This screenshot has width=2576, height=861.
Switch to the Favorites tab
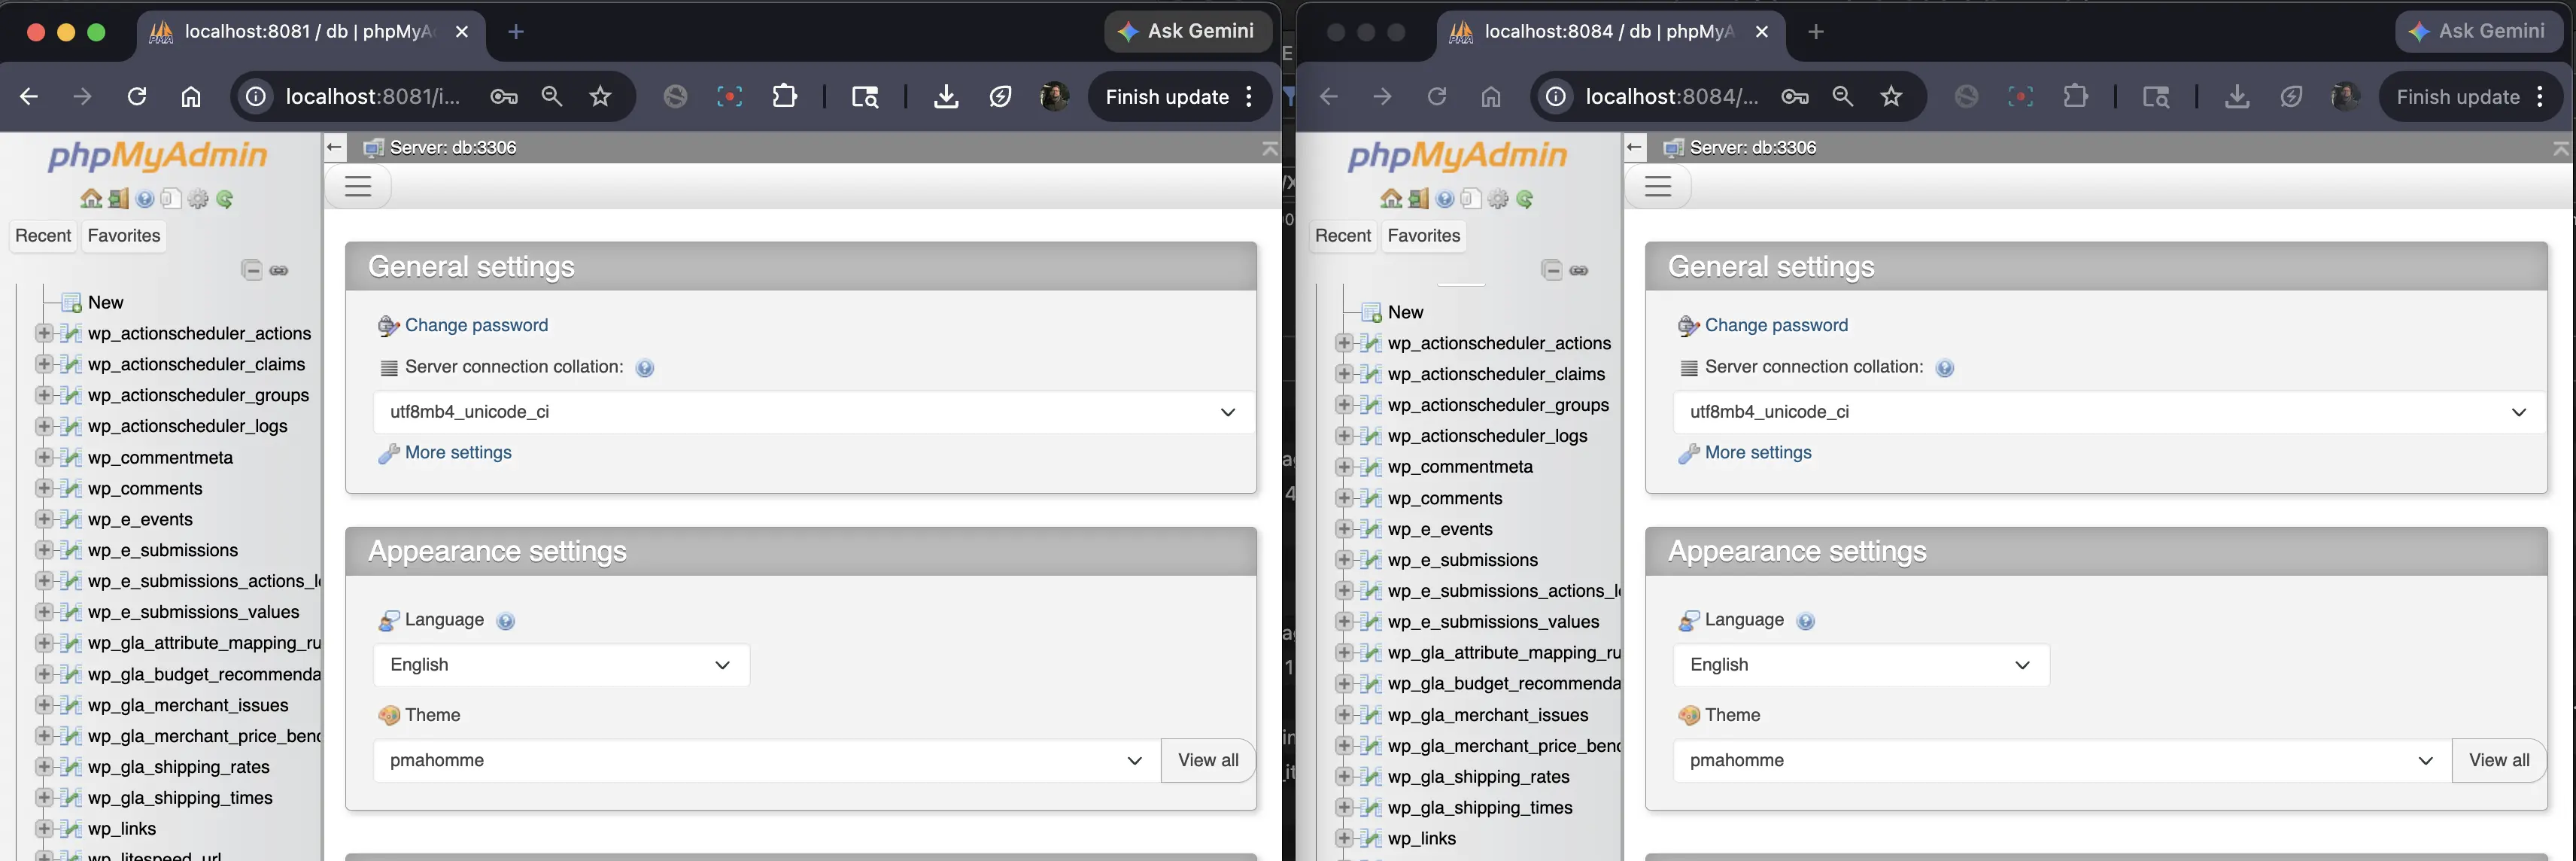(x=123, y=236)
